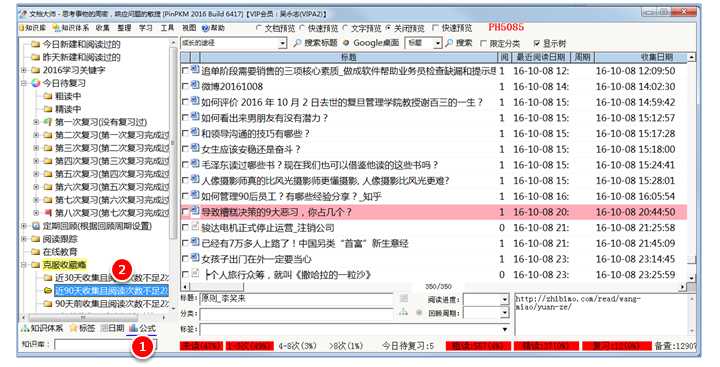720x367 pixels.
Task: Click the 公式 tab chart icon
Action: pos(134,328)
